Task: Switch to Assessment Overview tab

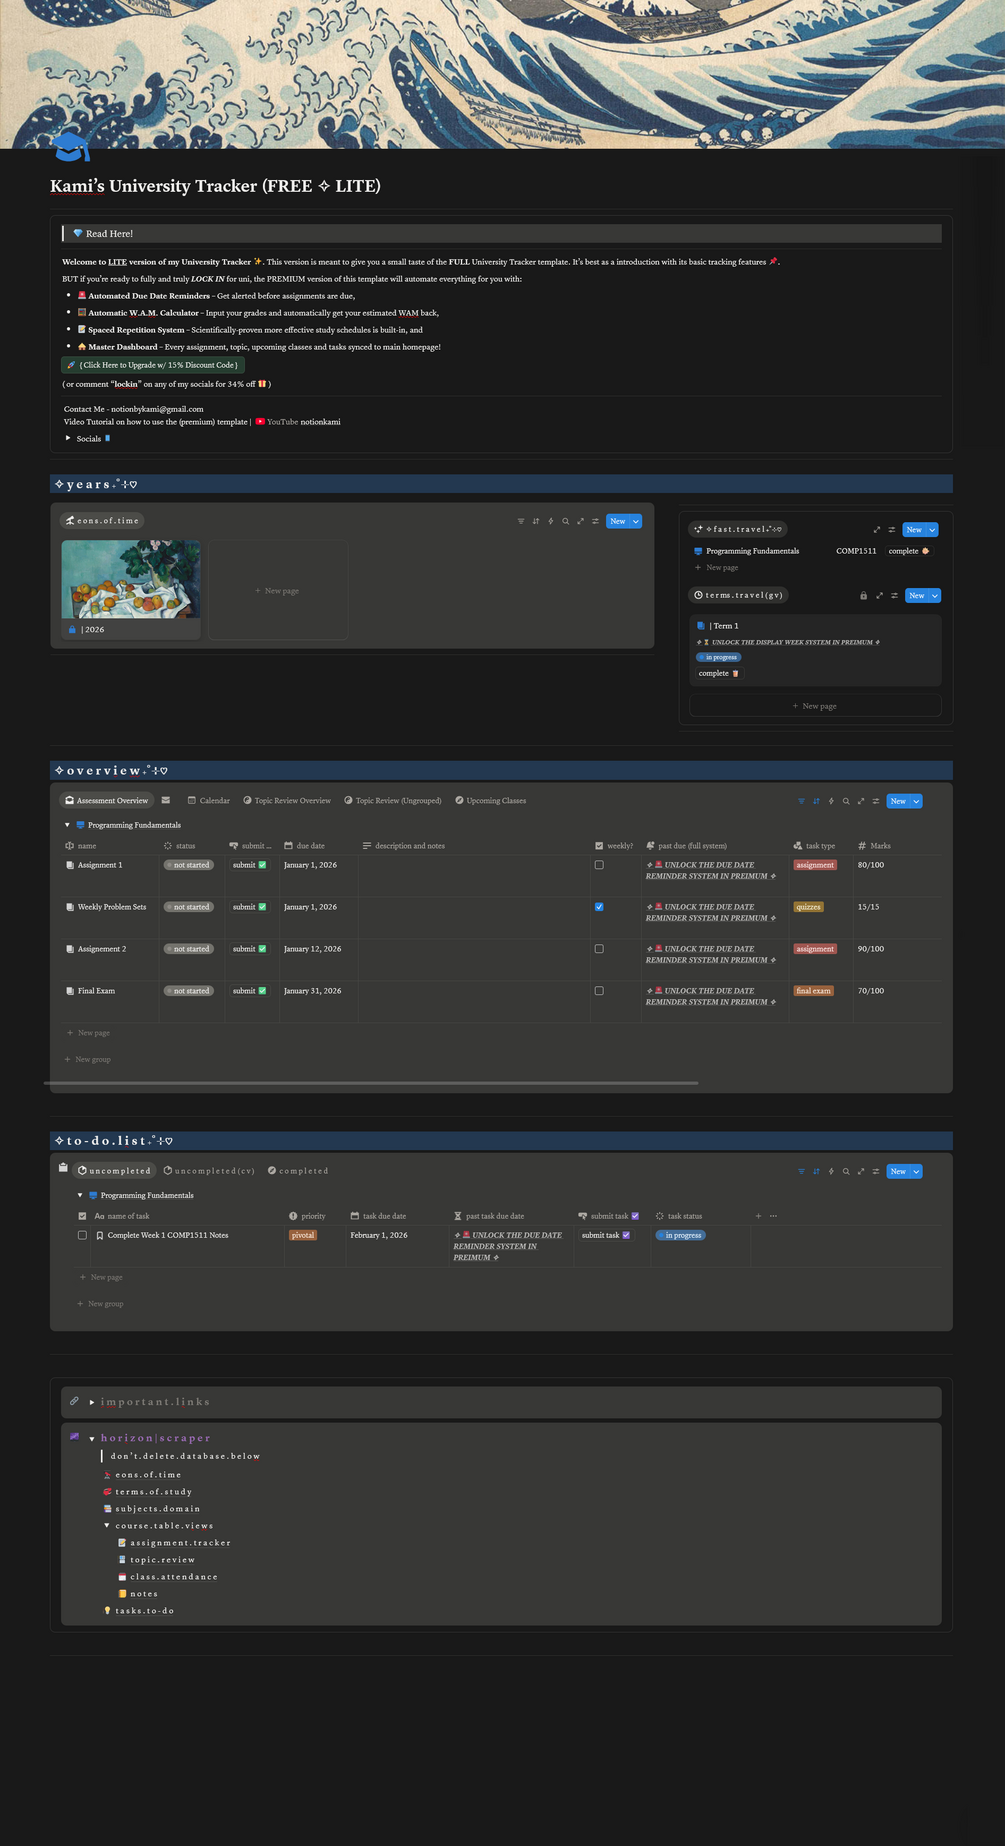Action: [x=106, y=801]
